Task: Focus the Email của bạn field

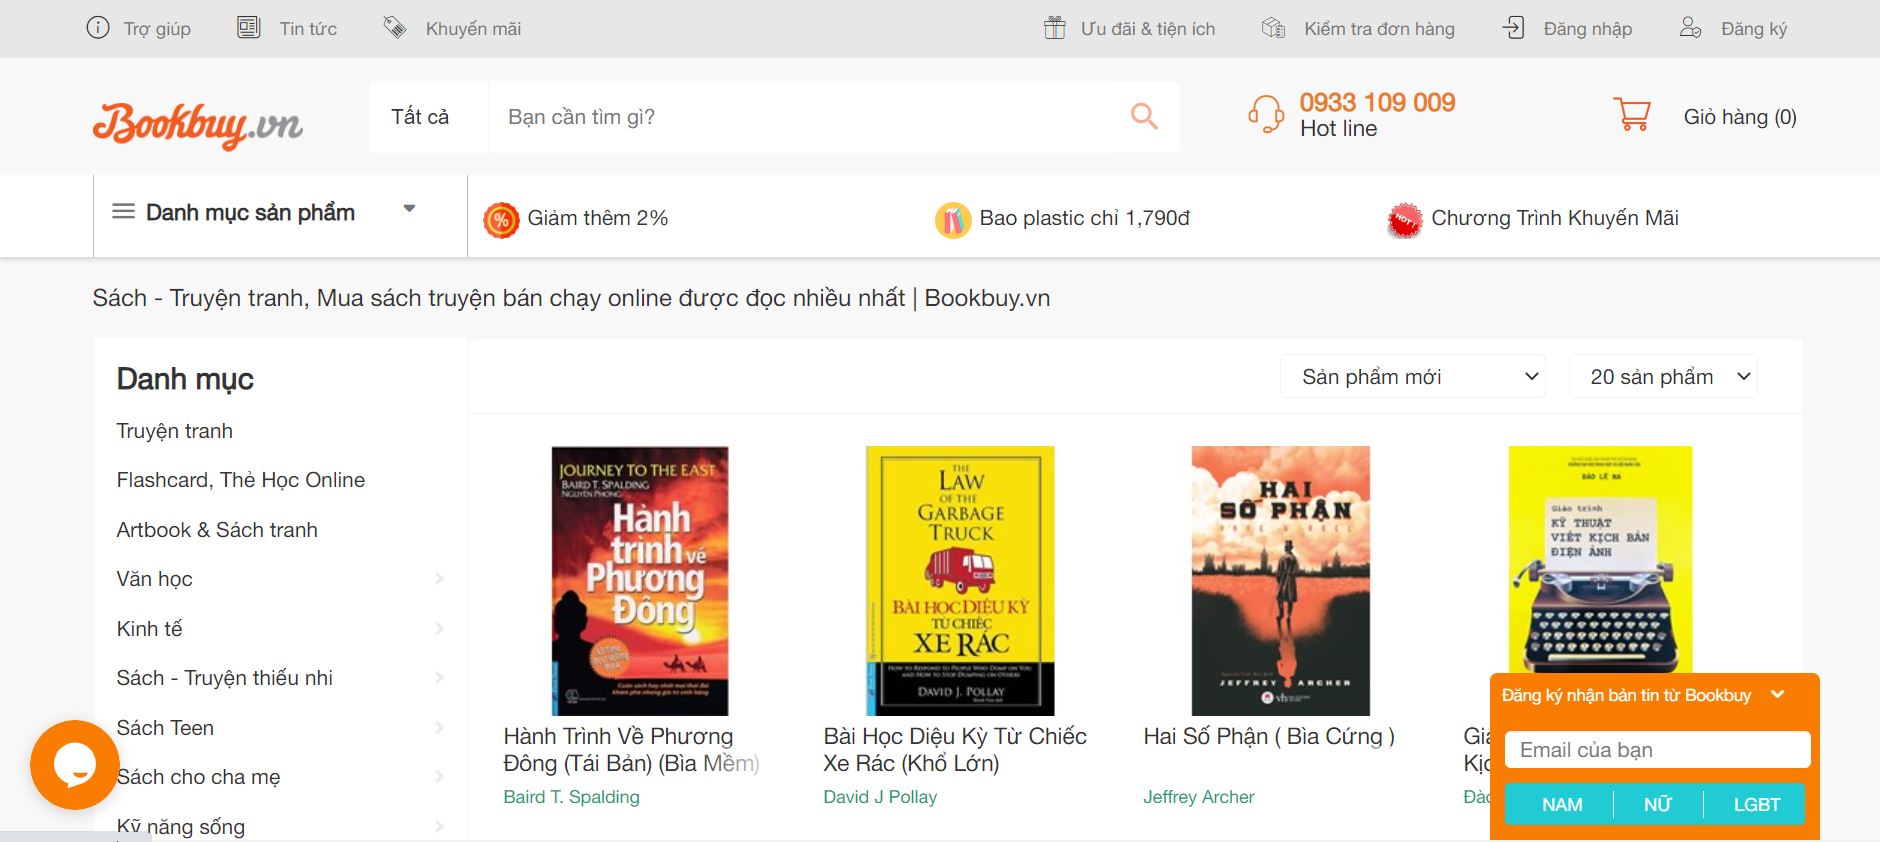Action: coord(1658,750)
